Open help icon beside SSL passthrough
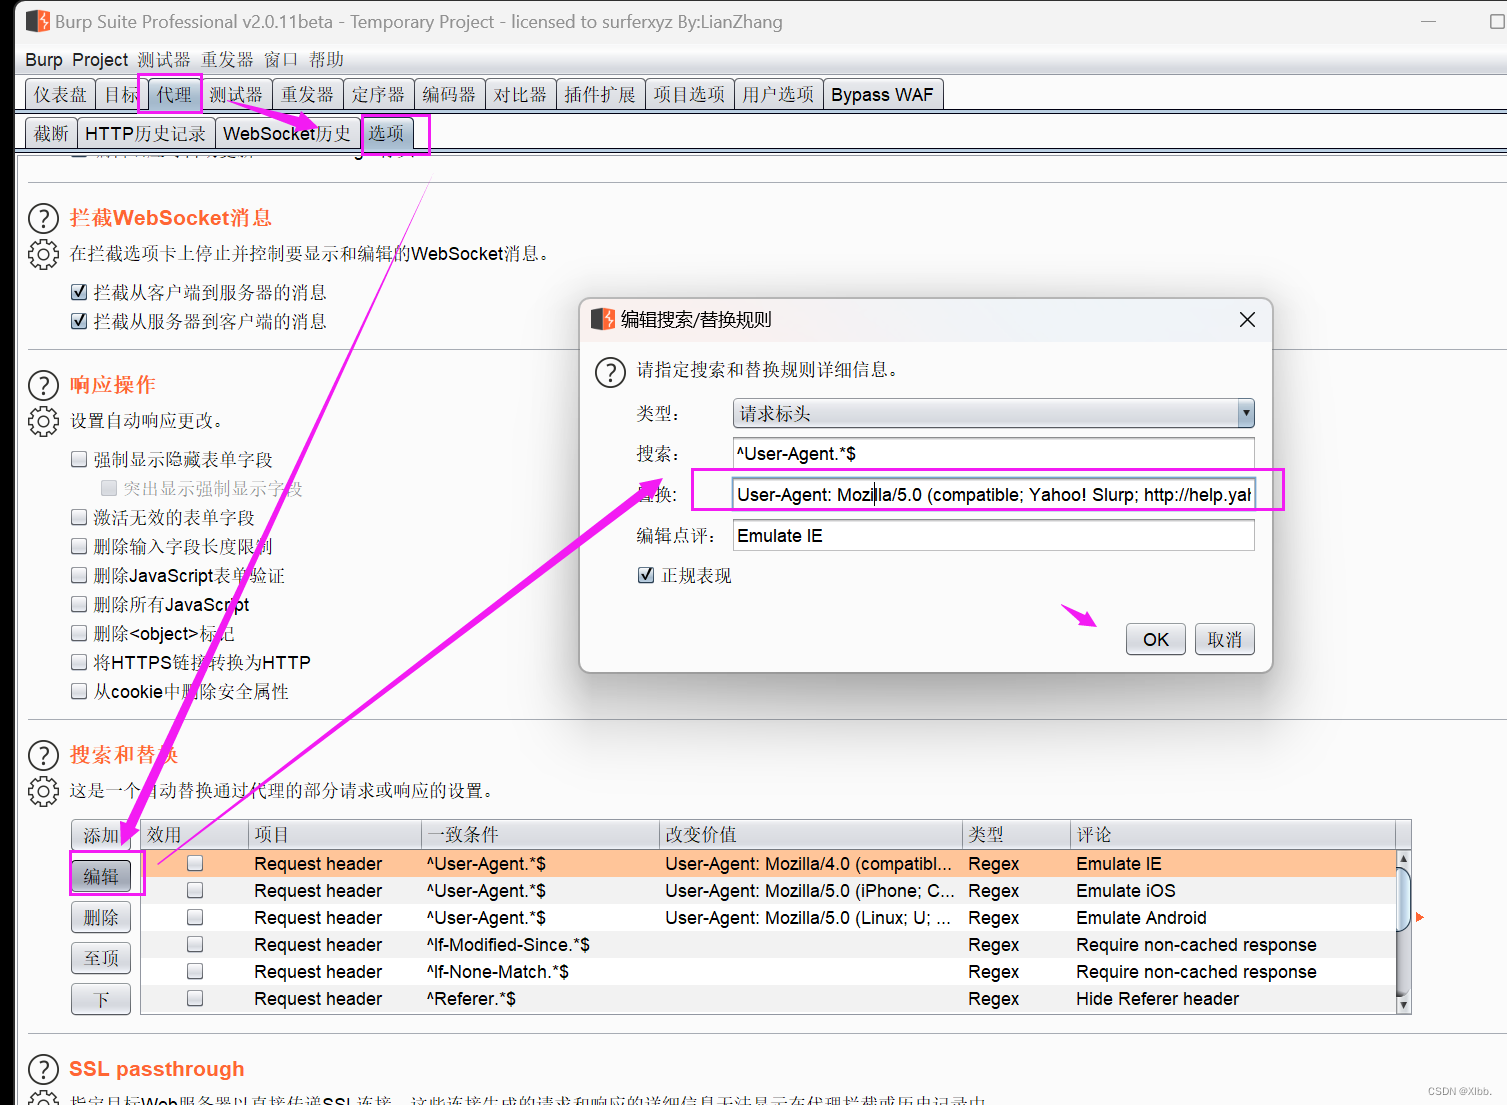The image size is (1507, 1105). (43, 1069)
